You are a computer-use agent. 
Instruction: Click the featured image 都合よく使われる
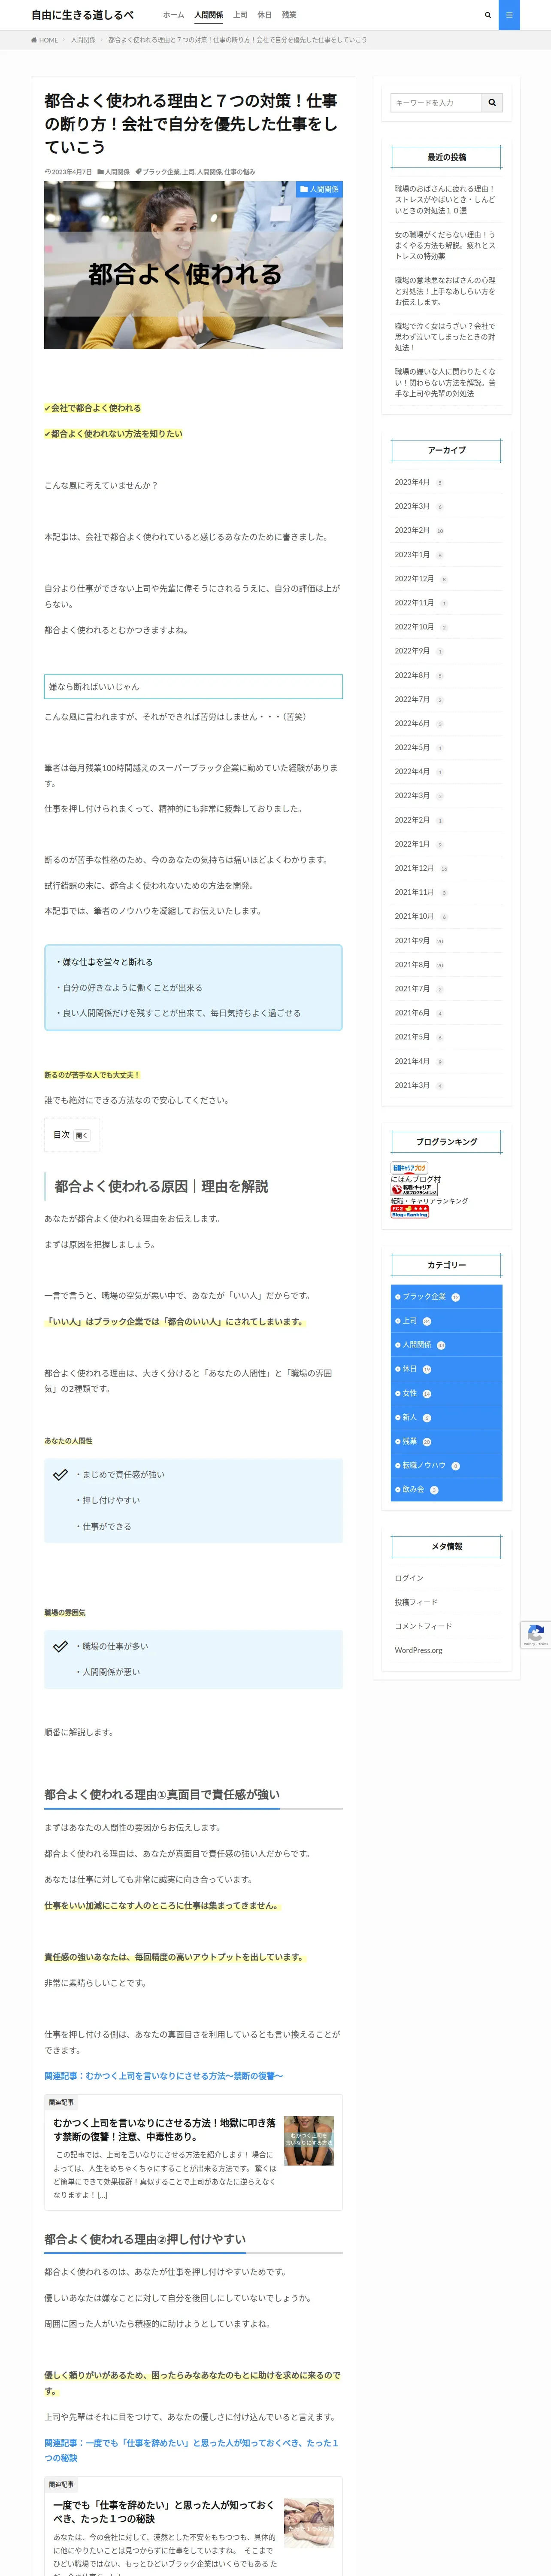193,265
